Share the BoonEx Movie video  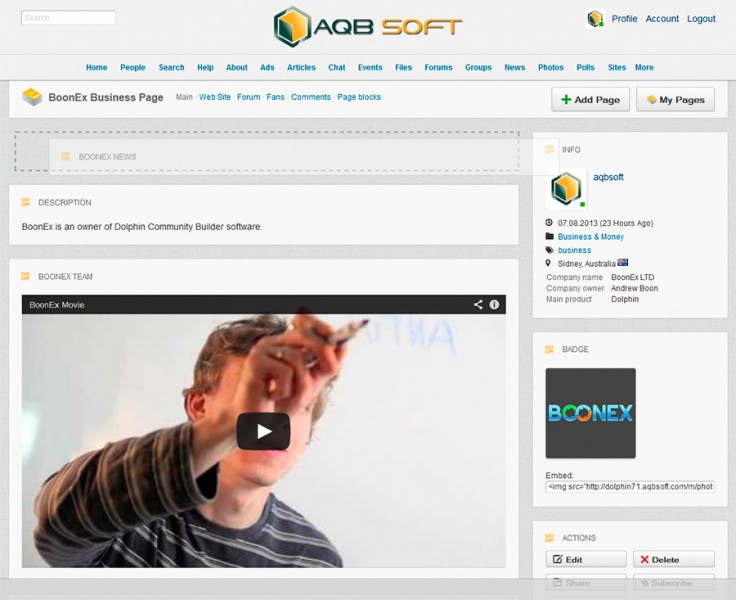[478, 304]
